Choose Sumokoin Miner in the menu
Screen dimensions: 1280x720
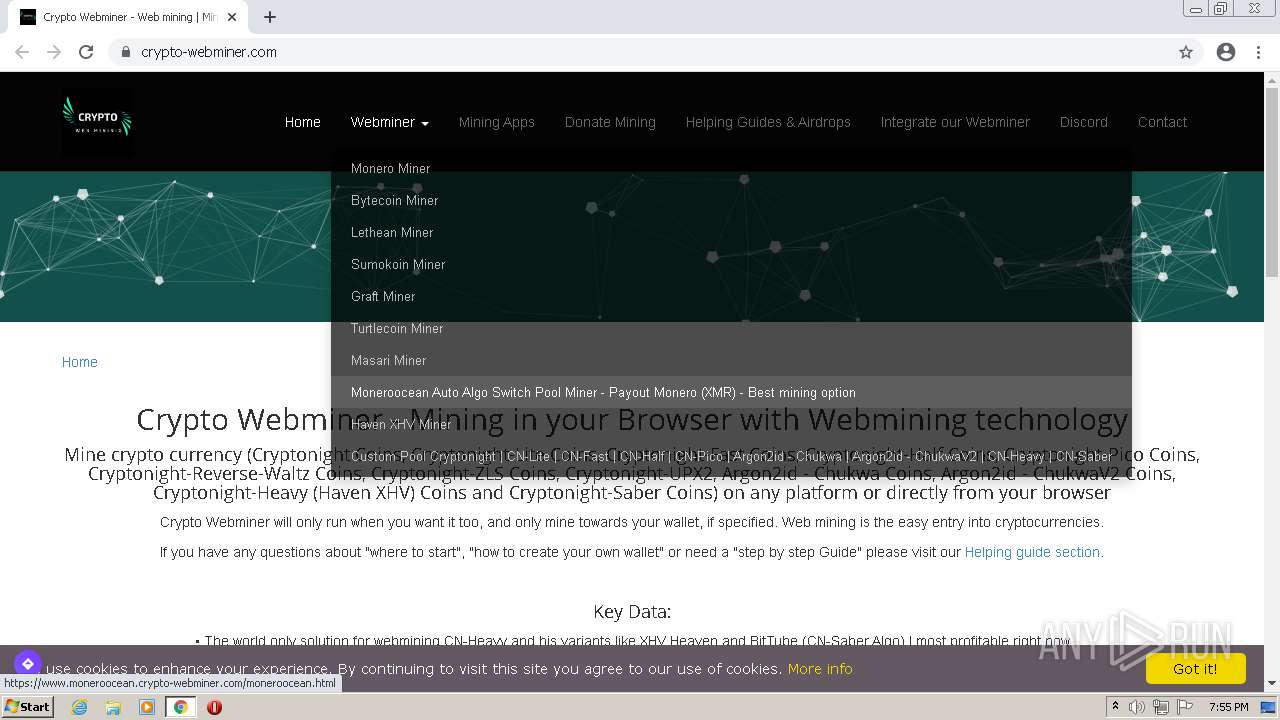731,264
